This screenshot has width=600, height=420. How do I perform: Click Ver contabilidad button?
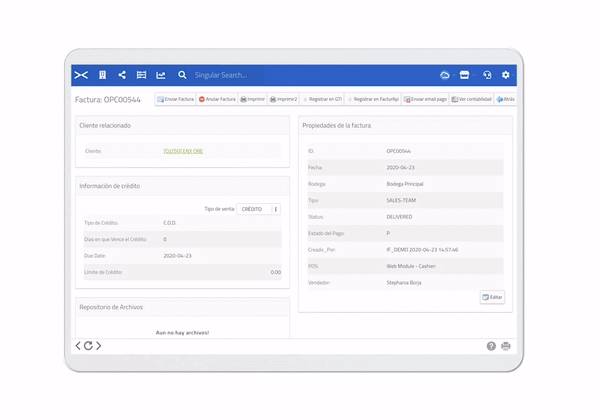click(x=471, y=99)
